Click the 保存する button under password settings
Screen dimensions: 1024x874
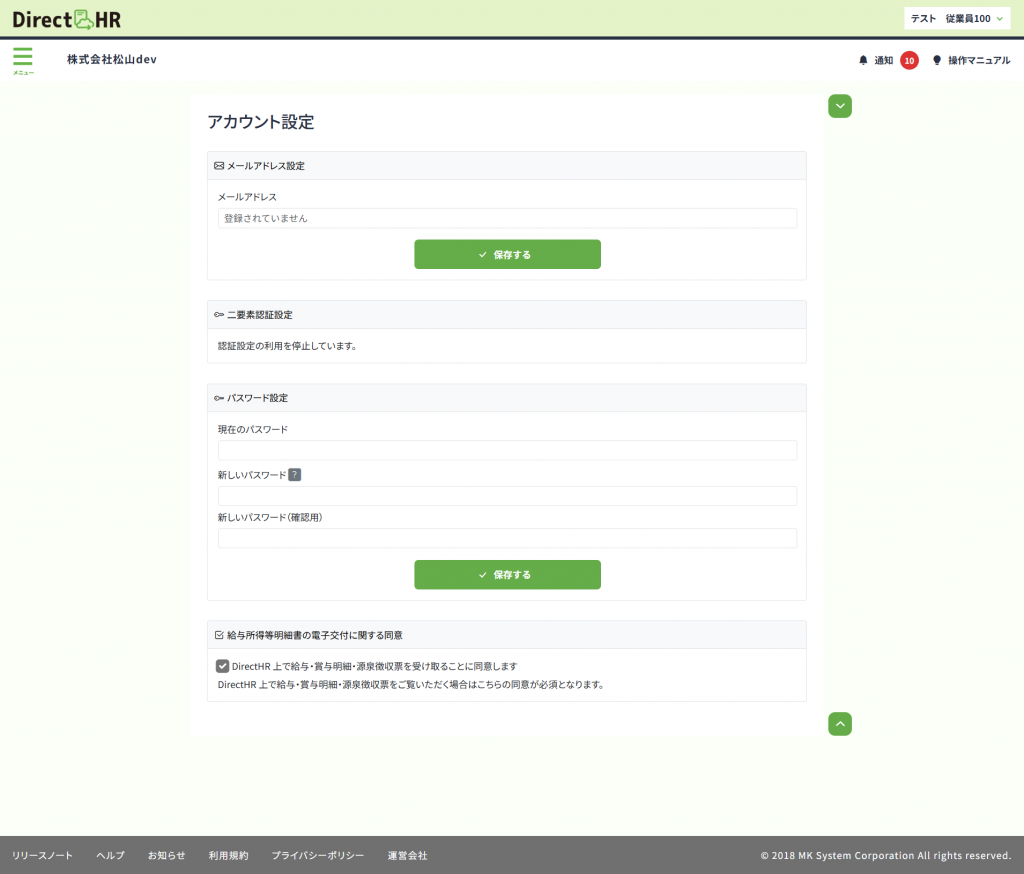tap(507, 575)
